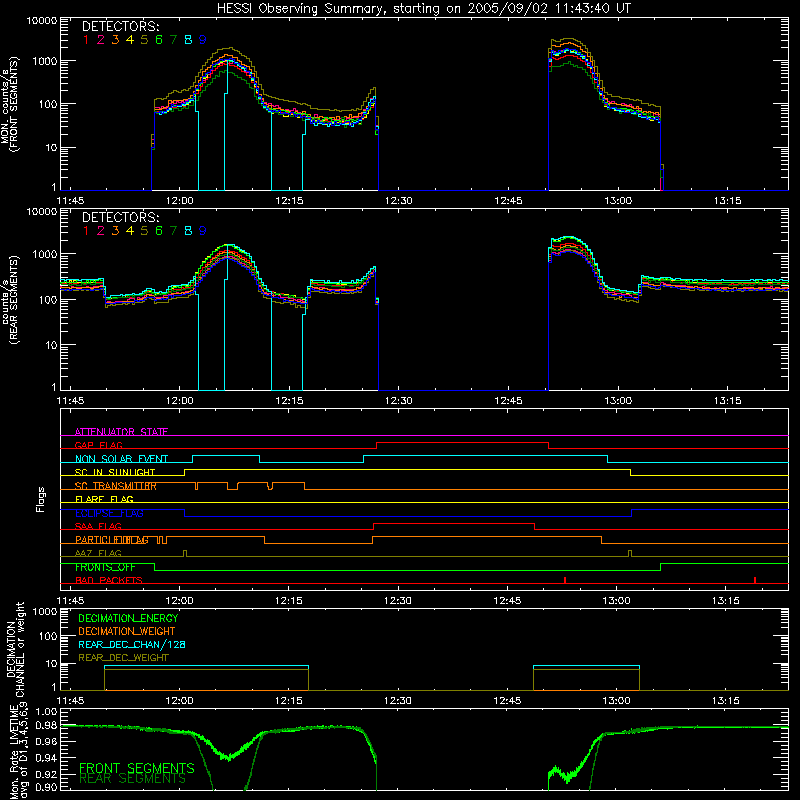Viewport: 800px width, 800px height.
Task: Click the 13:00 tick label under rear segments plot
Action: (618, 401)
